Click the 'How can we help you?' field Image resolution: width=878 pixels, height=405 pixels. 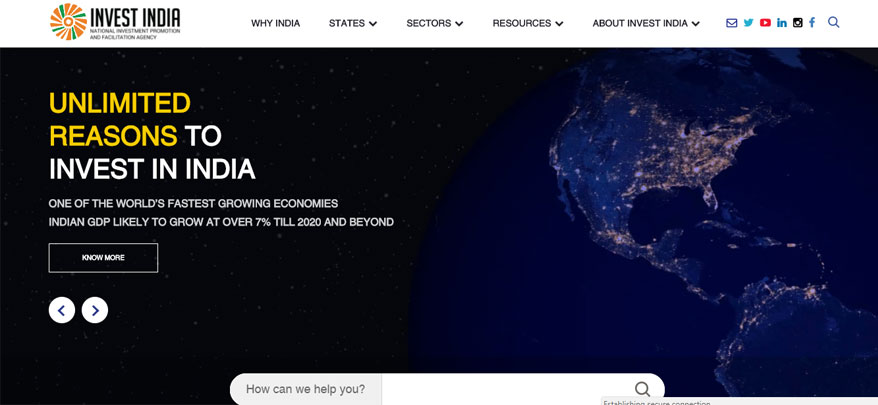pos(447,389)
